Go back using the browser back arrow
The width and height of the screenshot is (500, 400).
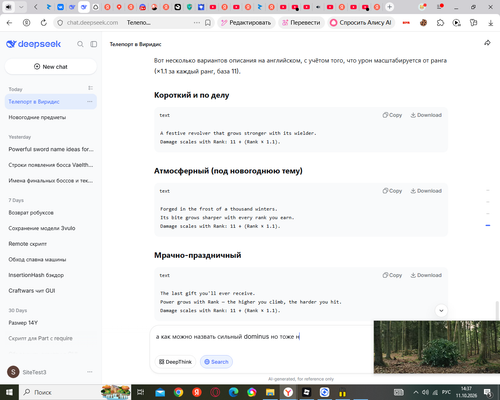click(x=9, y=23)
